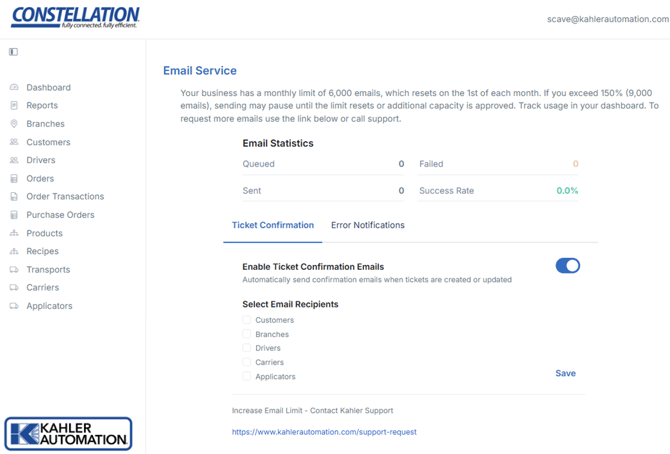Click the Branches location pin icon
Screen dimensions: 670x454
click(x=14, y=124)
